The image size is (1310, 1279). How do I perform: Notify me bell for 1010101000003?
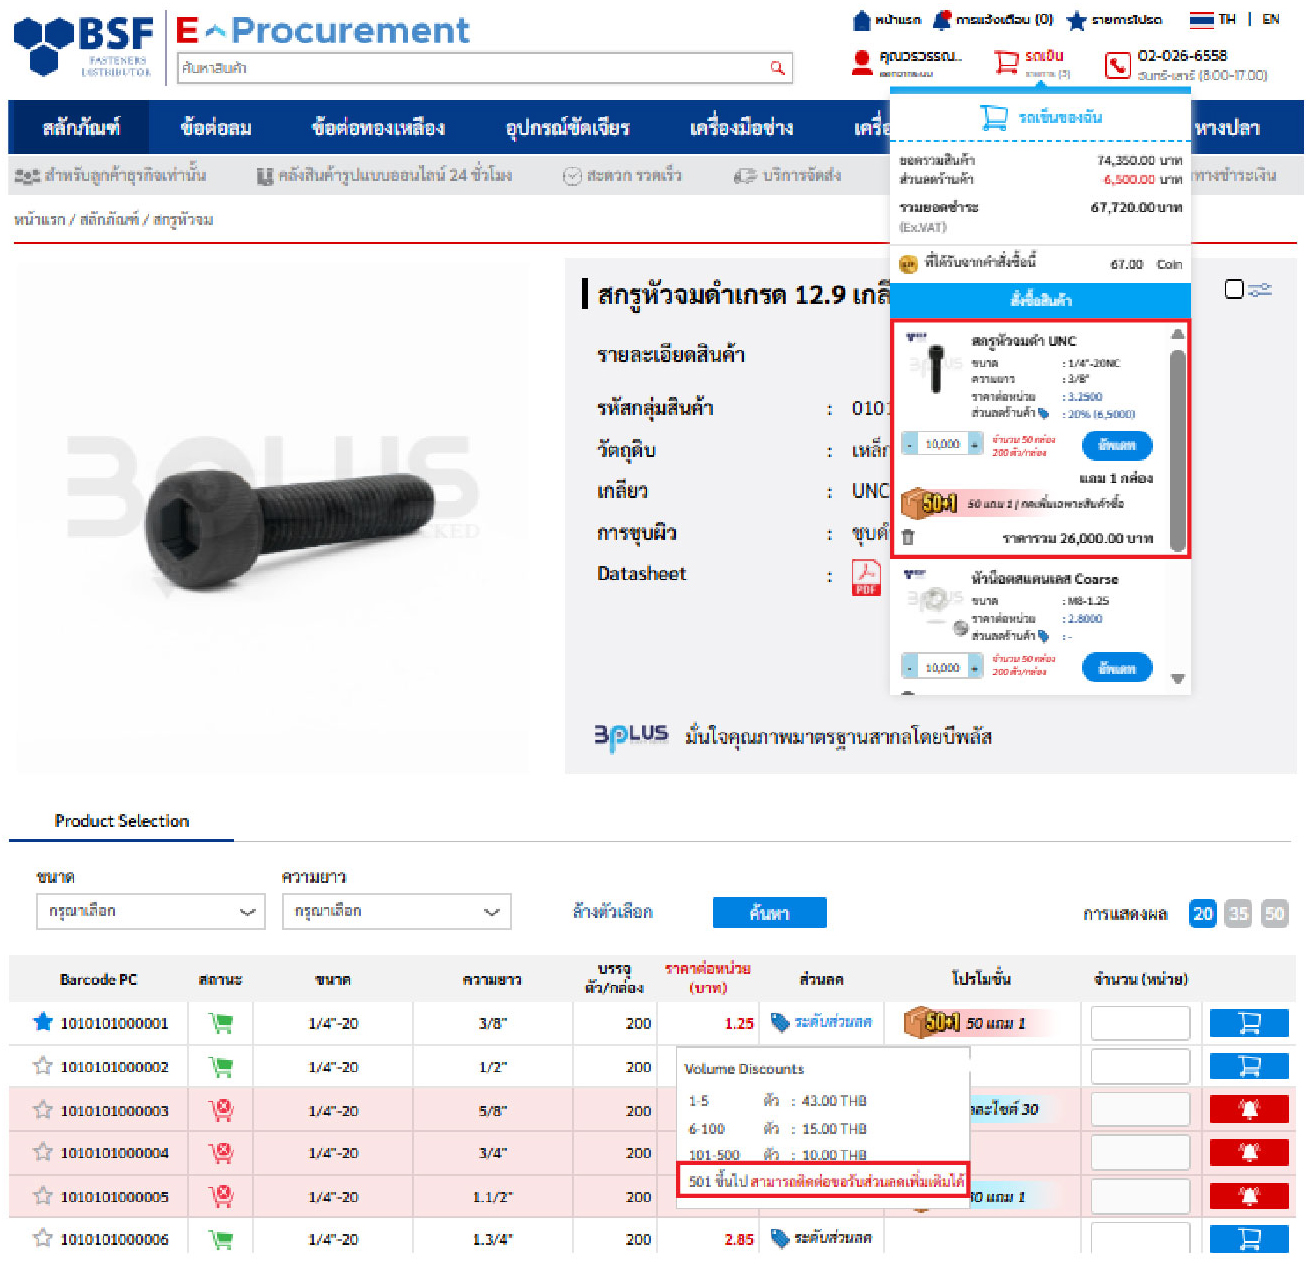(x=1249, y=1109)
